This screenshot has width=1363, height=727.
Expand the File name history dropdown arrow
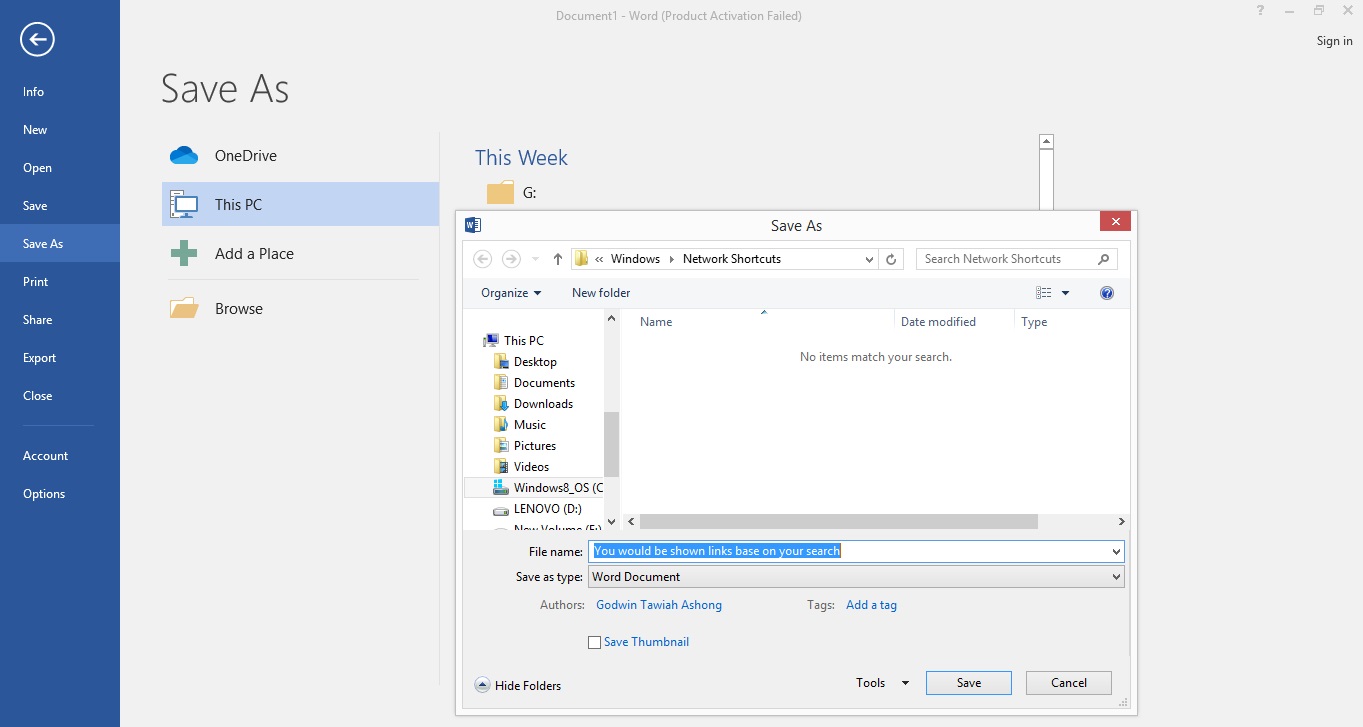click(1116, 551)
